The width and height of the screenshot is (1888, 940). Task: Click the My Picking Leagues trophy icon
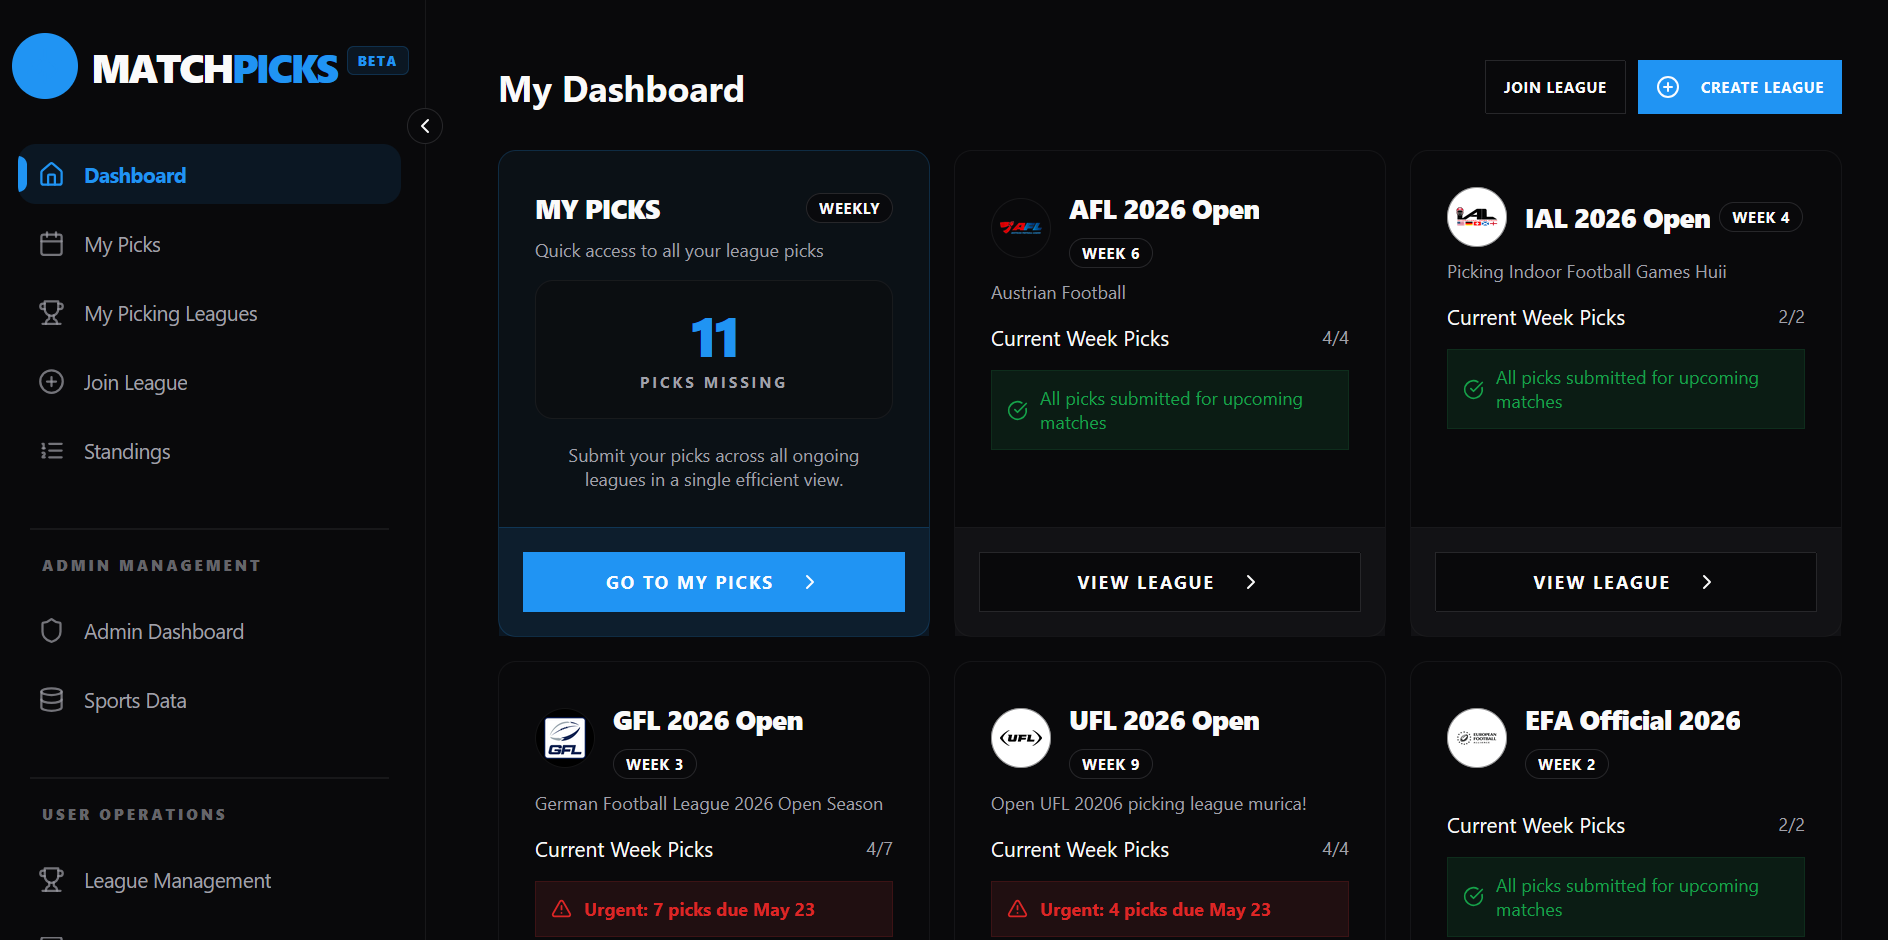pyautogui.click(x=51, y=313)
